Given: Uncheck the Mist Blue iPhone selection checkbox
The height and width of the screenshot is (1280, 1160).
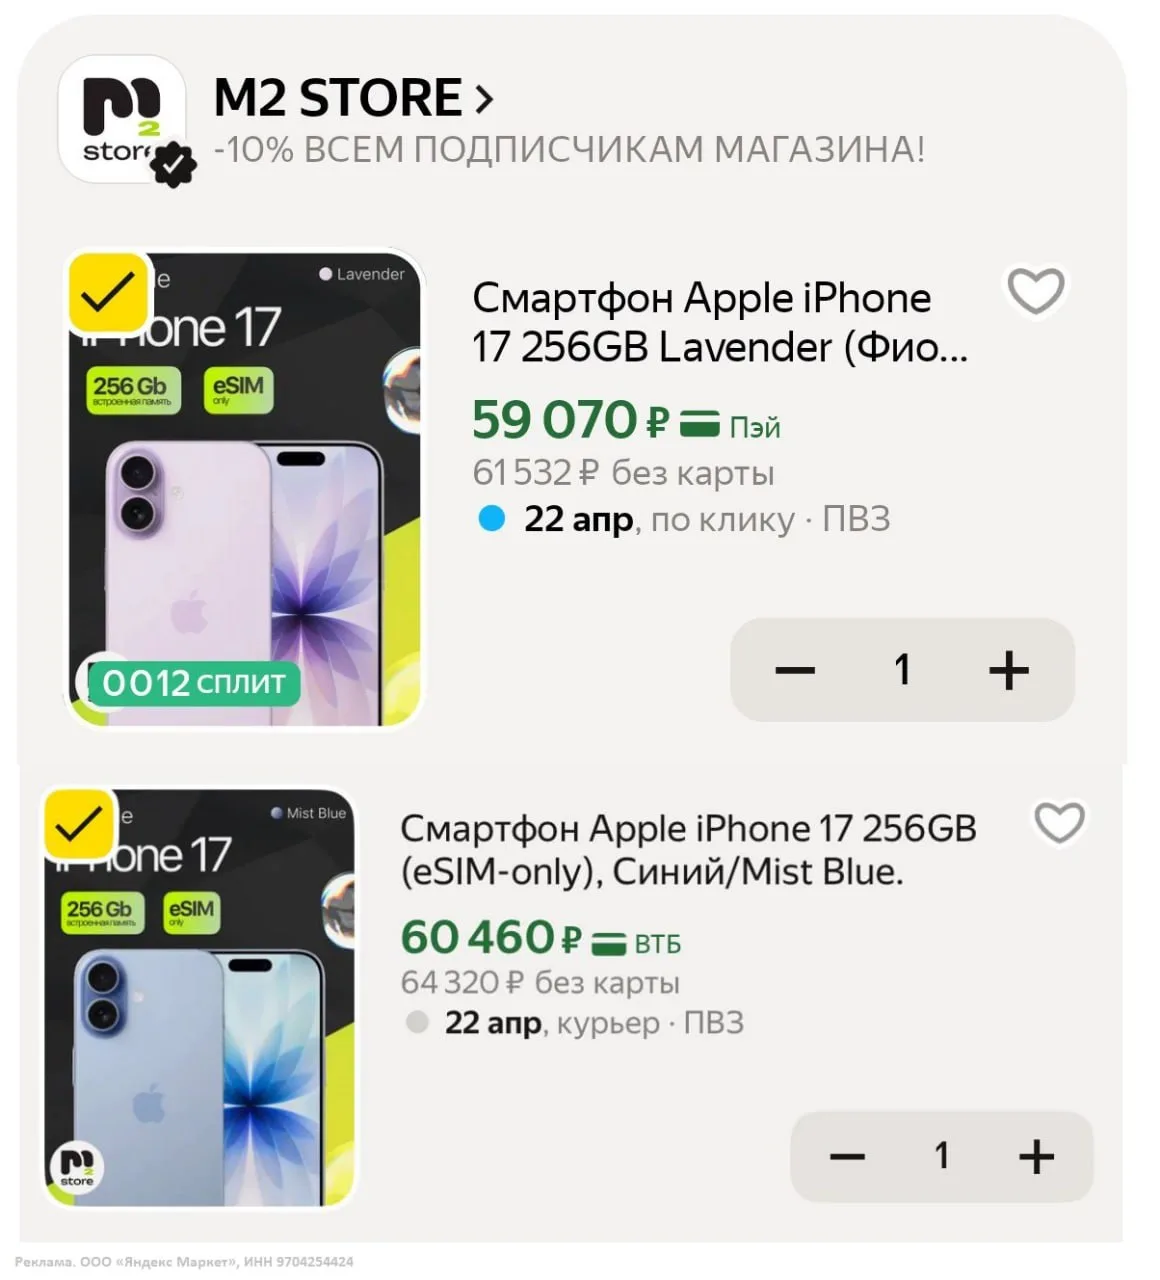Looking at the screenshot, I should pyautogui.click(x=81, y=824).
